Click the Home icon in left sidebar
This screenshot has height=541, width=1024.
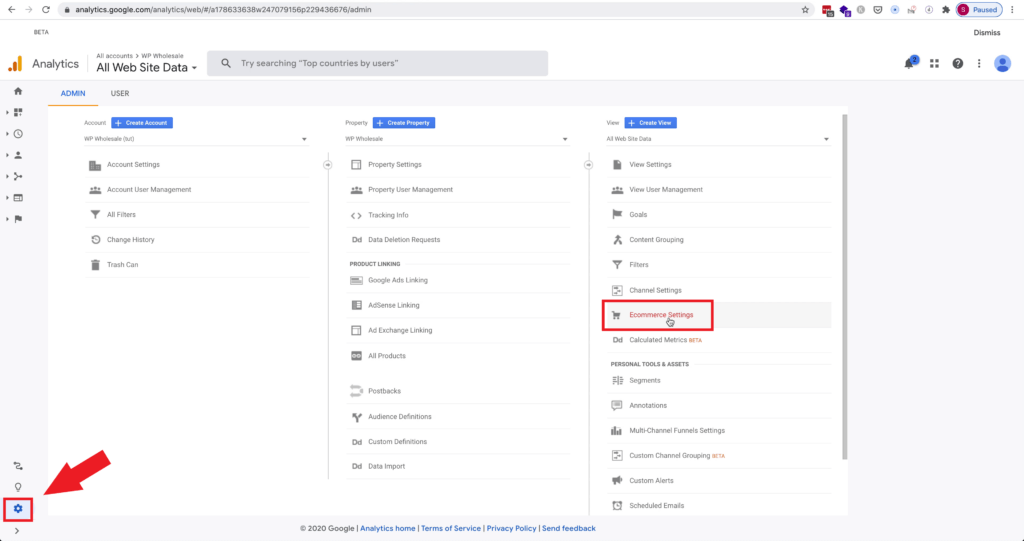tap(18, 91)
